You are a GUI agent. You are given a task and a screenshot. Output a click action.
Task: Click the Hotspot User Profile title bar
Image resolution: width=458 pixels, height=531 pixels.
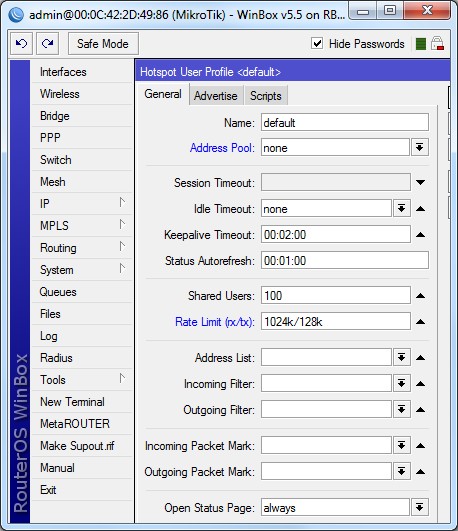tap(293, 71)
